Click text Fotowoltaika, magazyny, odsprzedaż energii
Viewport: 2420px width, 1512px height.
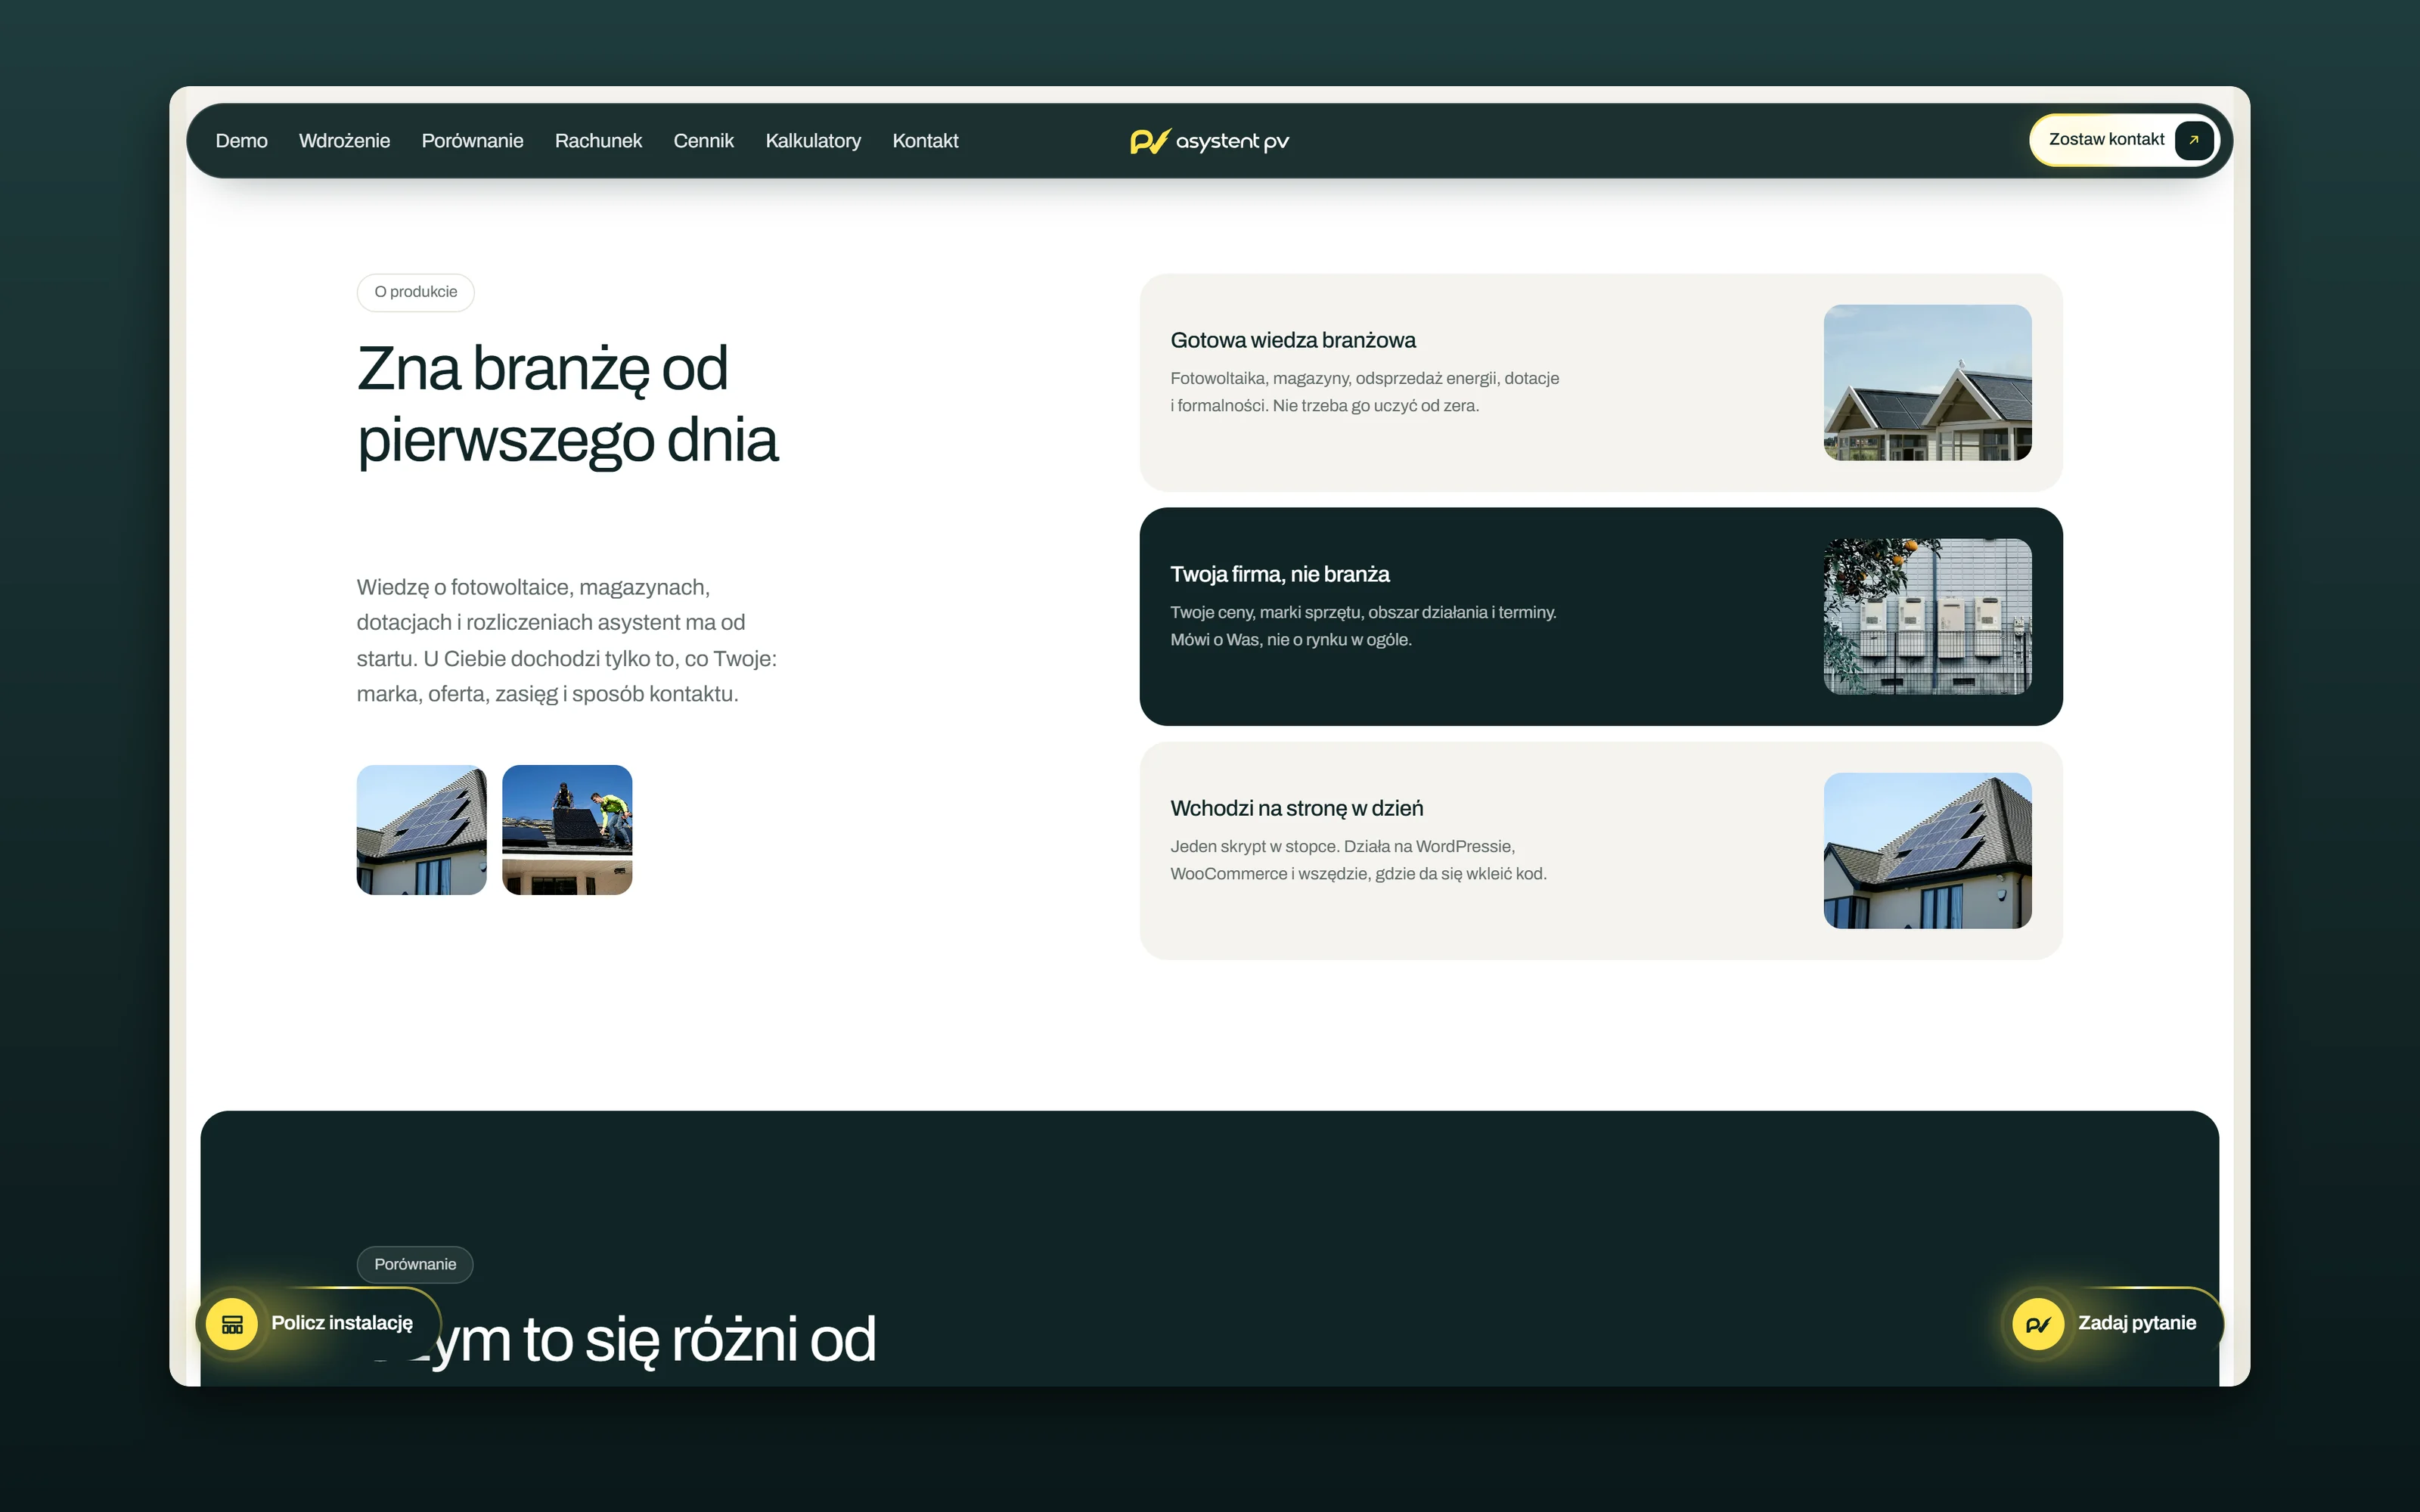tap(1365, 392)
